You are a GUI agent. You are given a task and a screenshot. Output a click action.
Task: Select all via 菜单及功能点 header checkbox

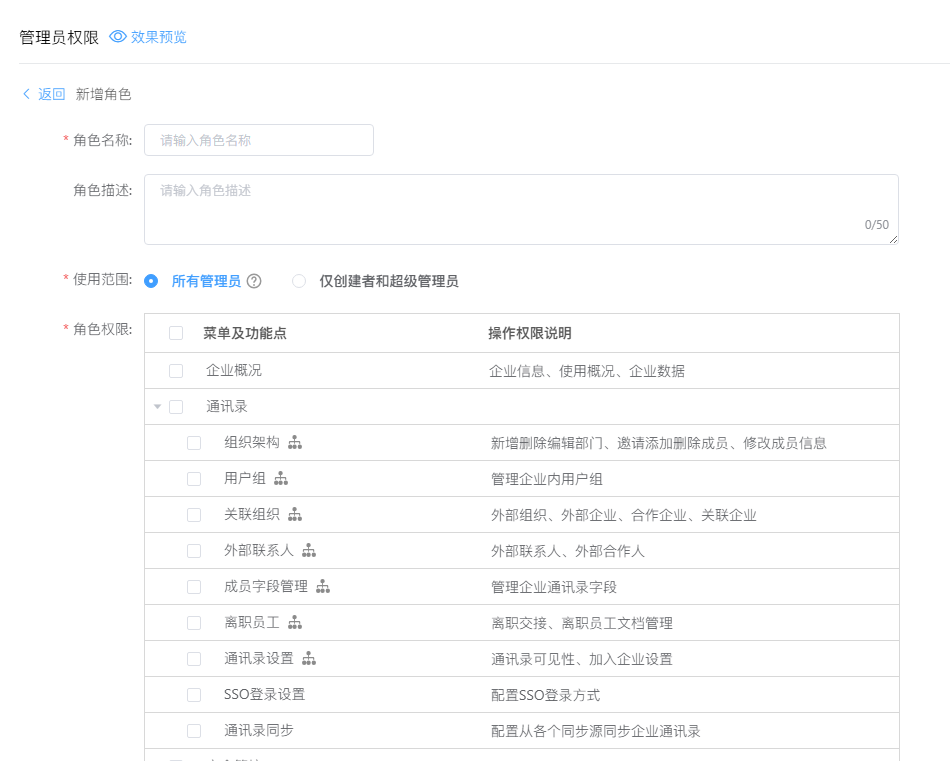pyautogui.click(x=176, y=334)
